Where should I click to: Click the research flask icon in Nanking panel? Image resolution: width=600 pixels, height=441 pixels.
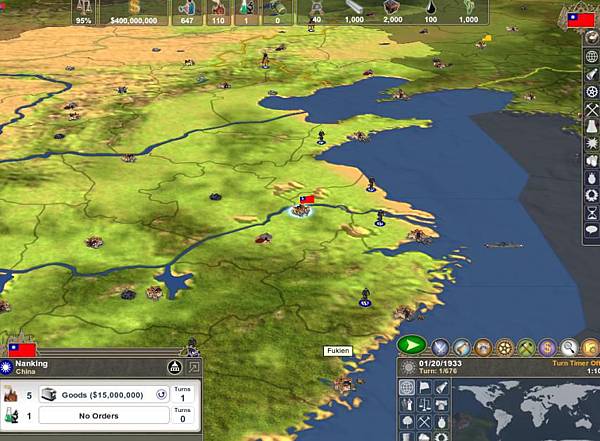click(x=11, y=416)
